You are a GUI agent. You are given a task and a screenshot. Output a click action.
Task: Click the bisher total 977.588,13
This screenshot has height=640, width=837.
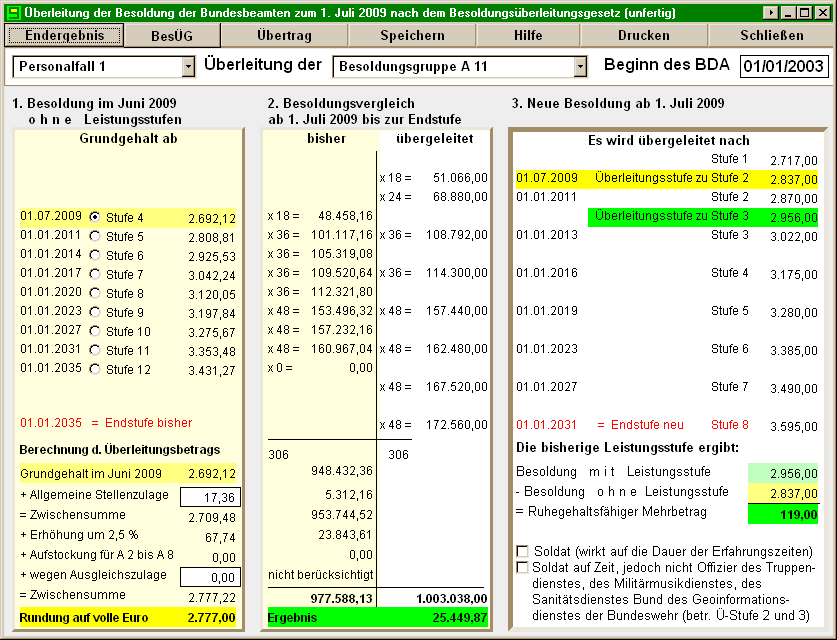(x=341, y=598)
